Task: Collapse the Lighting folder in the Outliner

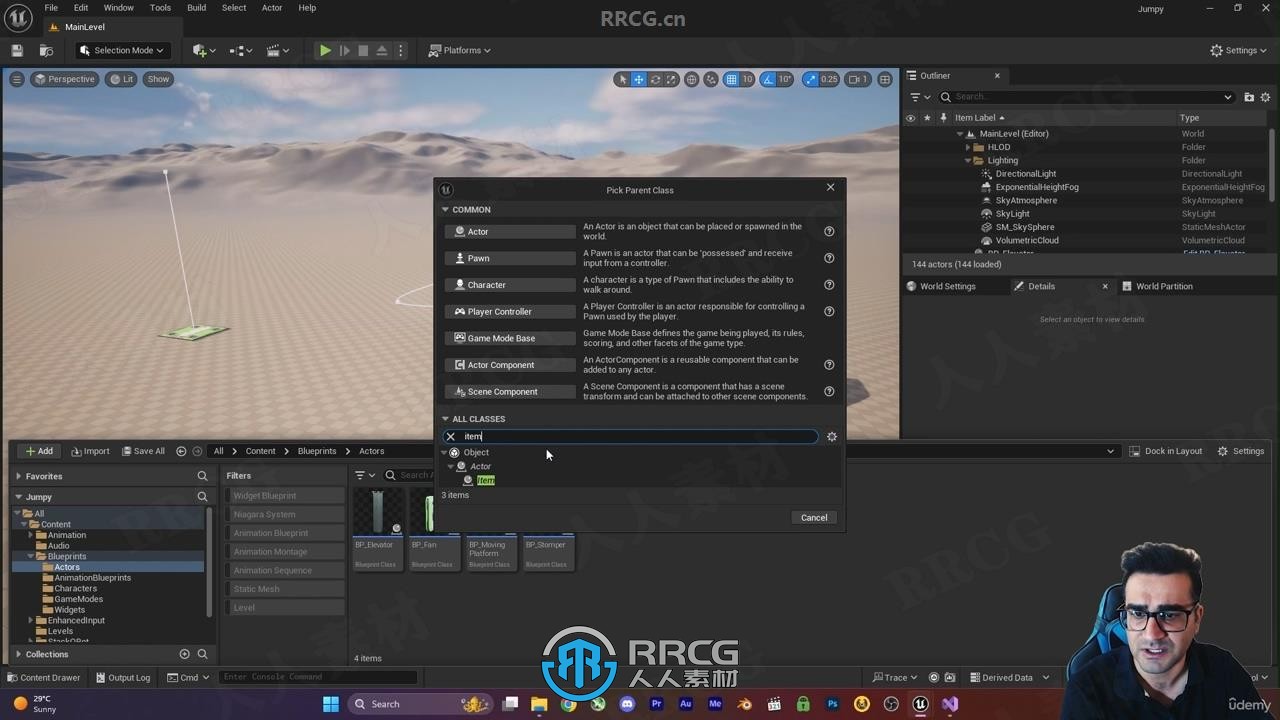Action: (969, 160)
